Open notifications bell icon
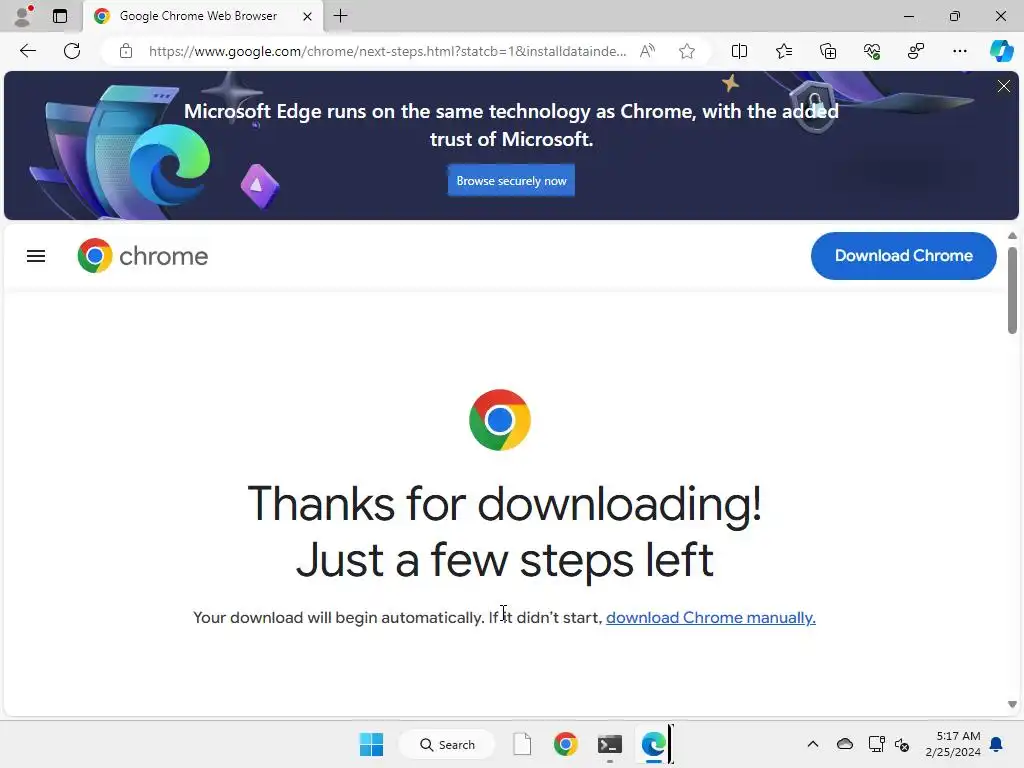Viewport: 1024px width, 768px height. 997,744
